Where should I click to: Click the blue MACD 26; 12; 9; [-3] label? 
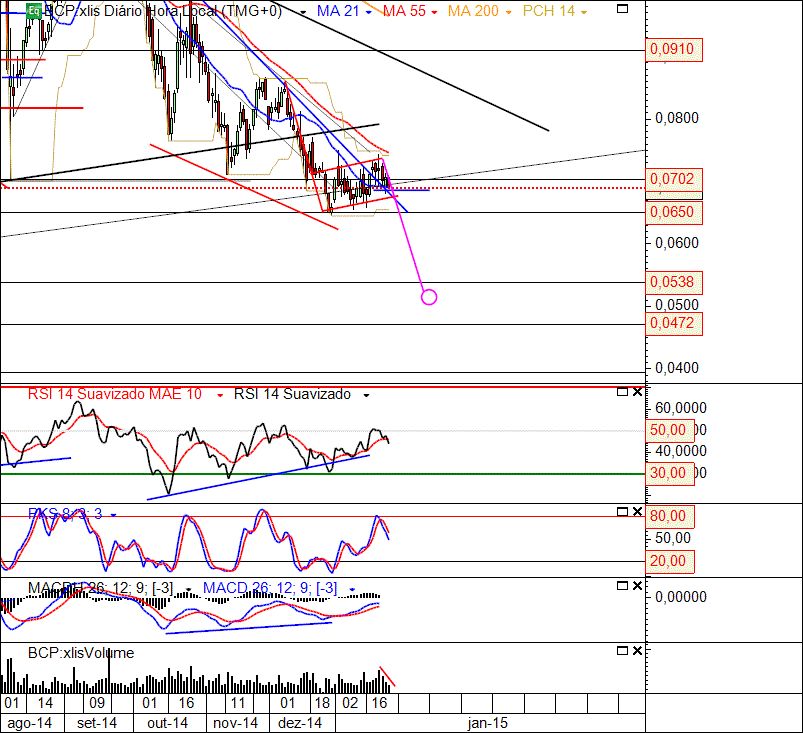pos(270,588)
